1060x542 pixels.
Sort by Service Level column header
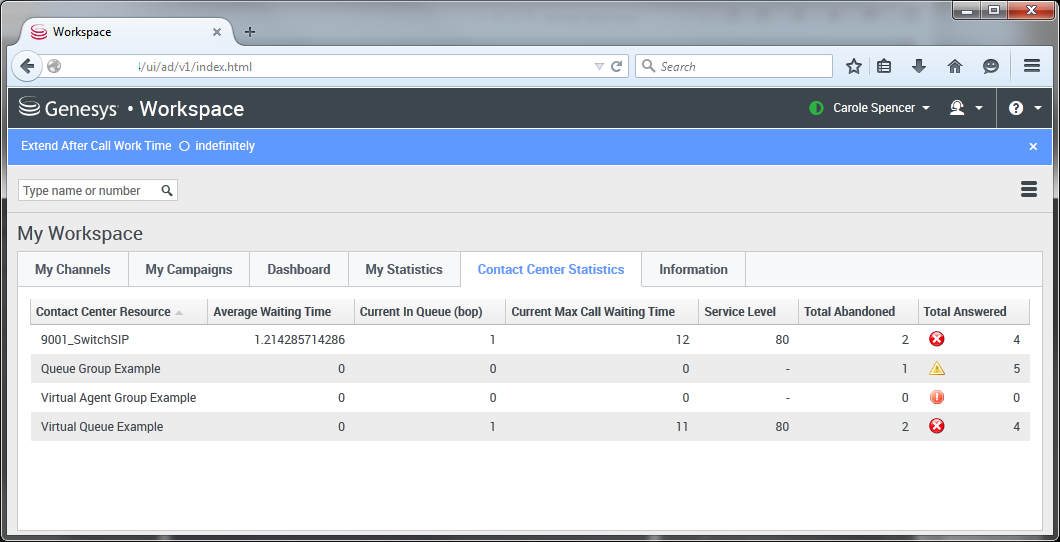739,311
